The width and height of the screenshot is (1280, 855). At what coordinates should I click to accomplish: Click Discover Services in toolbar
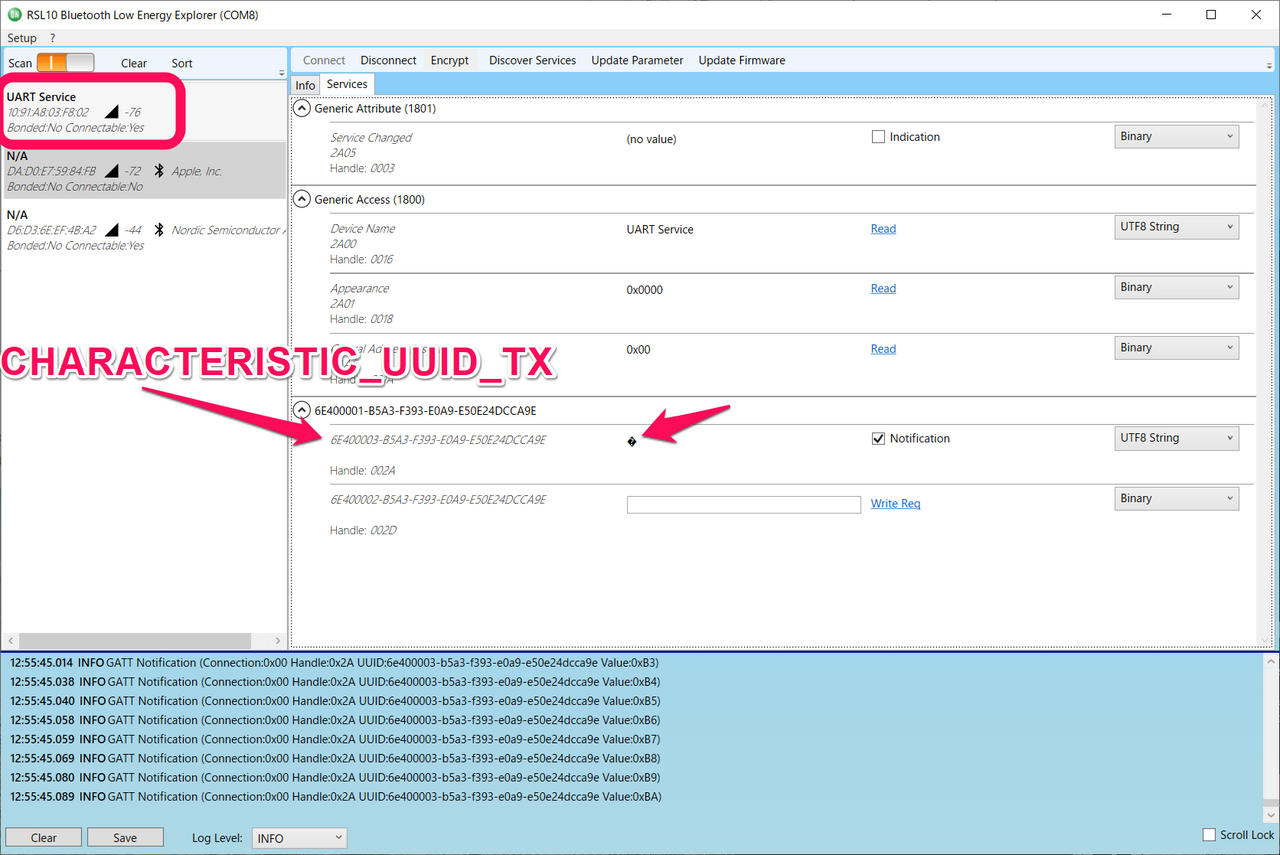pos(532,61)
